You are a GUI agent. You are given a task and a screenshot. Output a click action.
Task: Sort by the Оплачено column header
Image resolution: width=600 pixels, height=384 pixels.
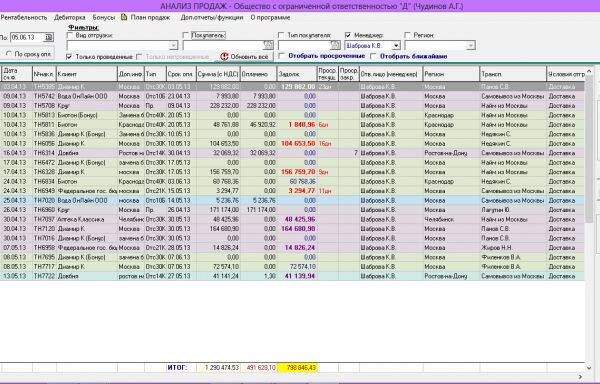[x=258, y=74]
